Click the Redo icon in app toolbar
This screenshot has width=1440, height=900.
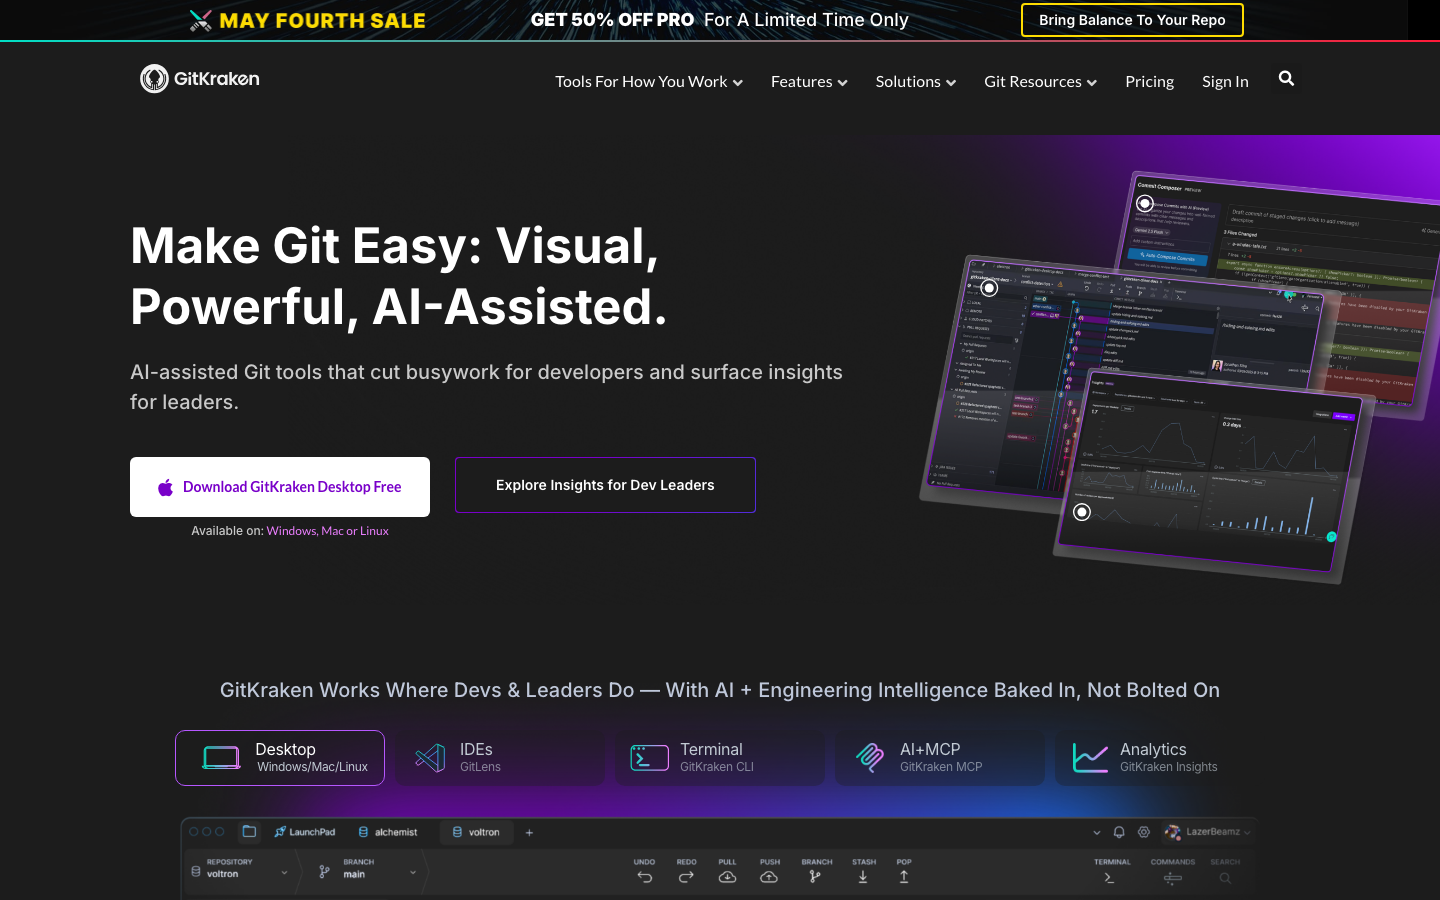pos(686,877)
